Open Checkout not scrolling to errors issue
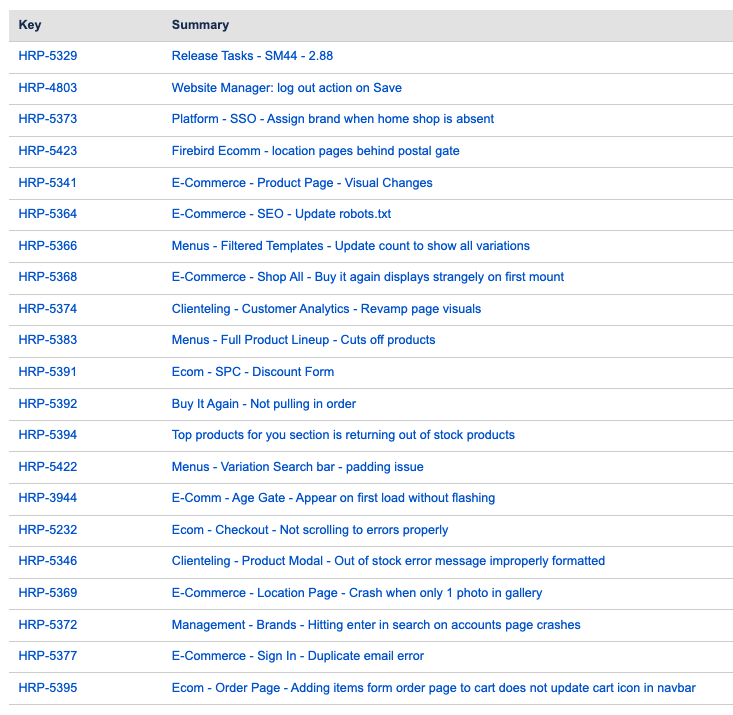Viewport: 733px width, 715px height. [309, 530]
